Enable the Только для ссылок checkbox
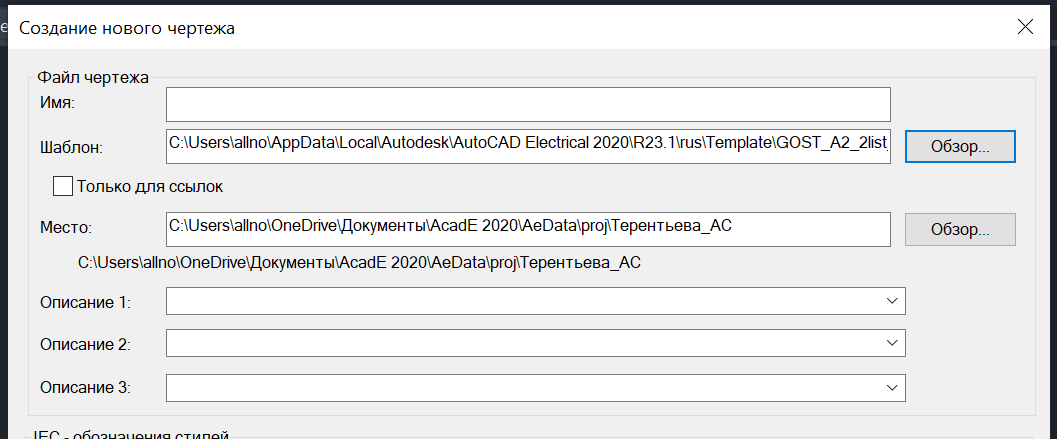The width and height of the screenshot is (1057, 439). tap(63, 187)
